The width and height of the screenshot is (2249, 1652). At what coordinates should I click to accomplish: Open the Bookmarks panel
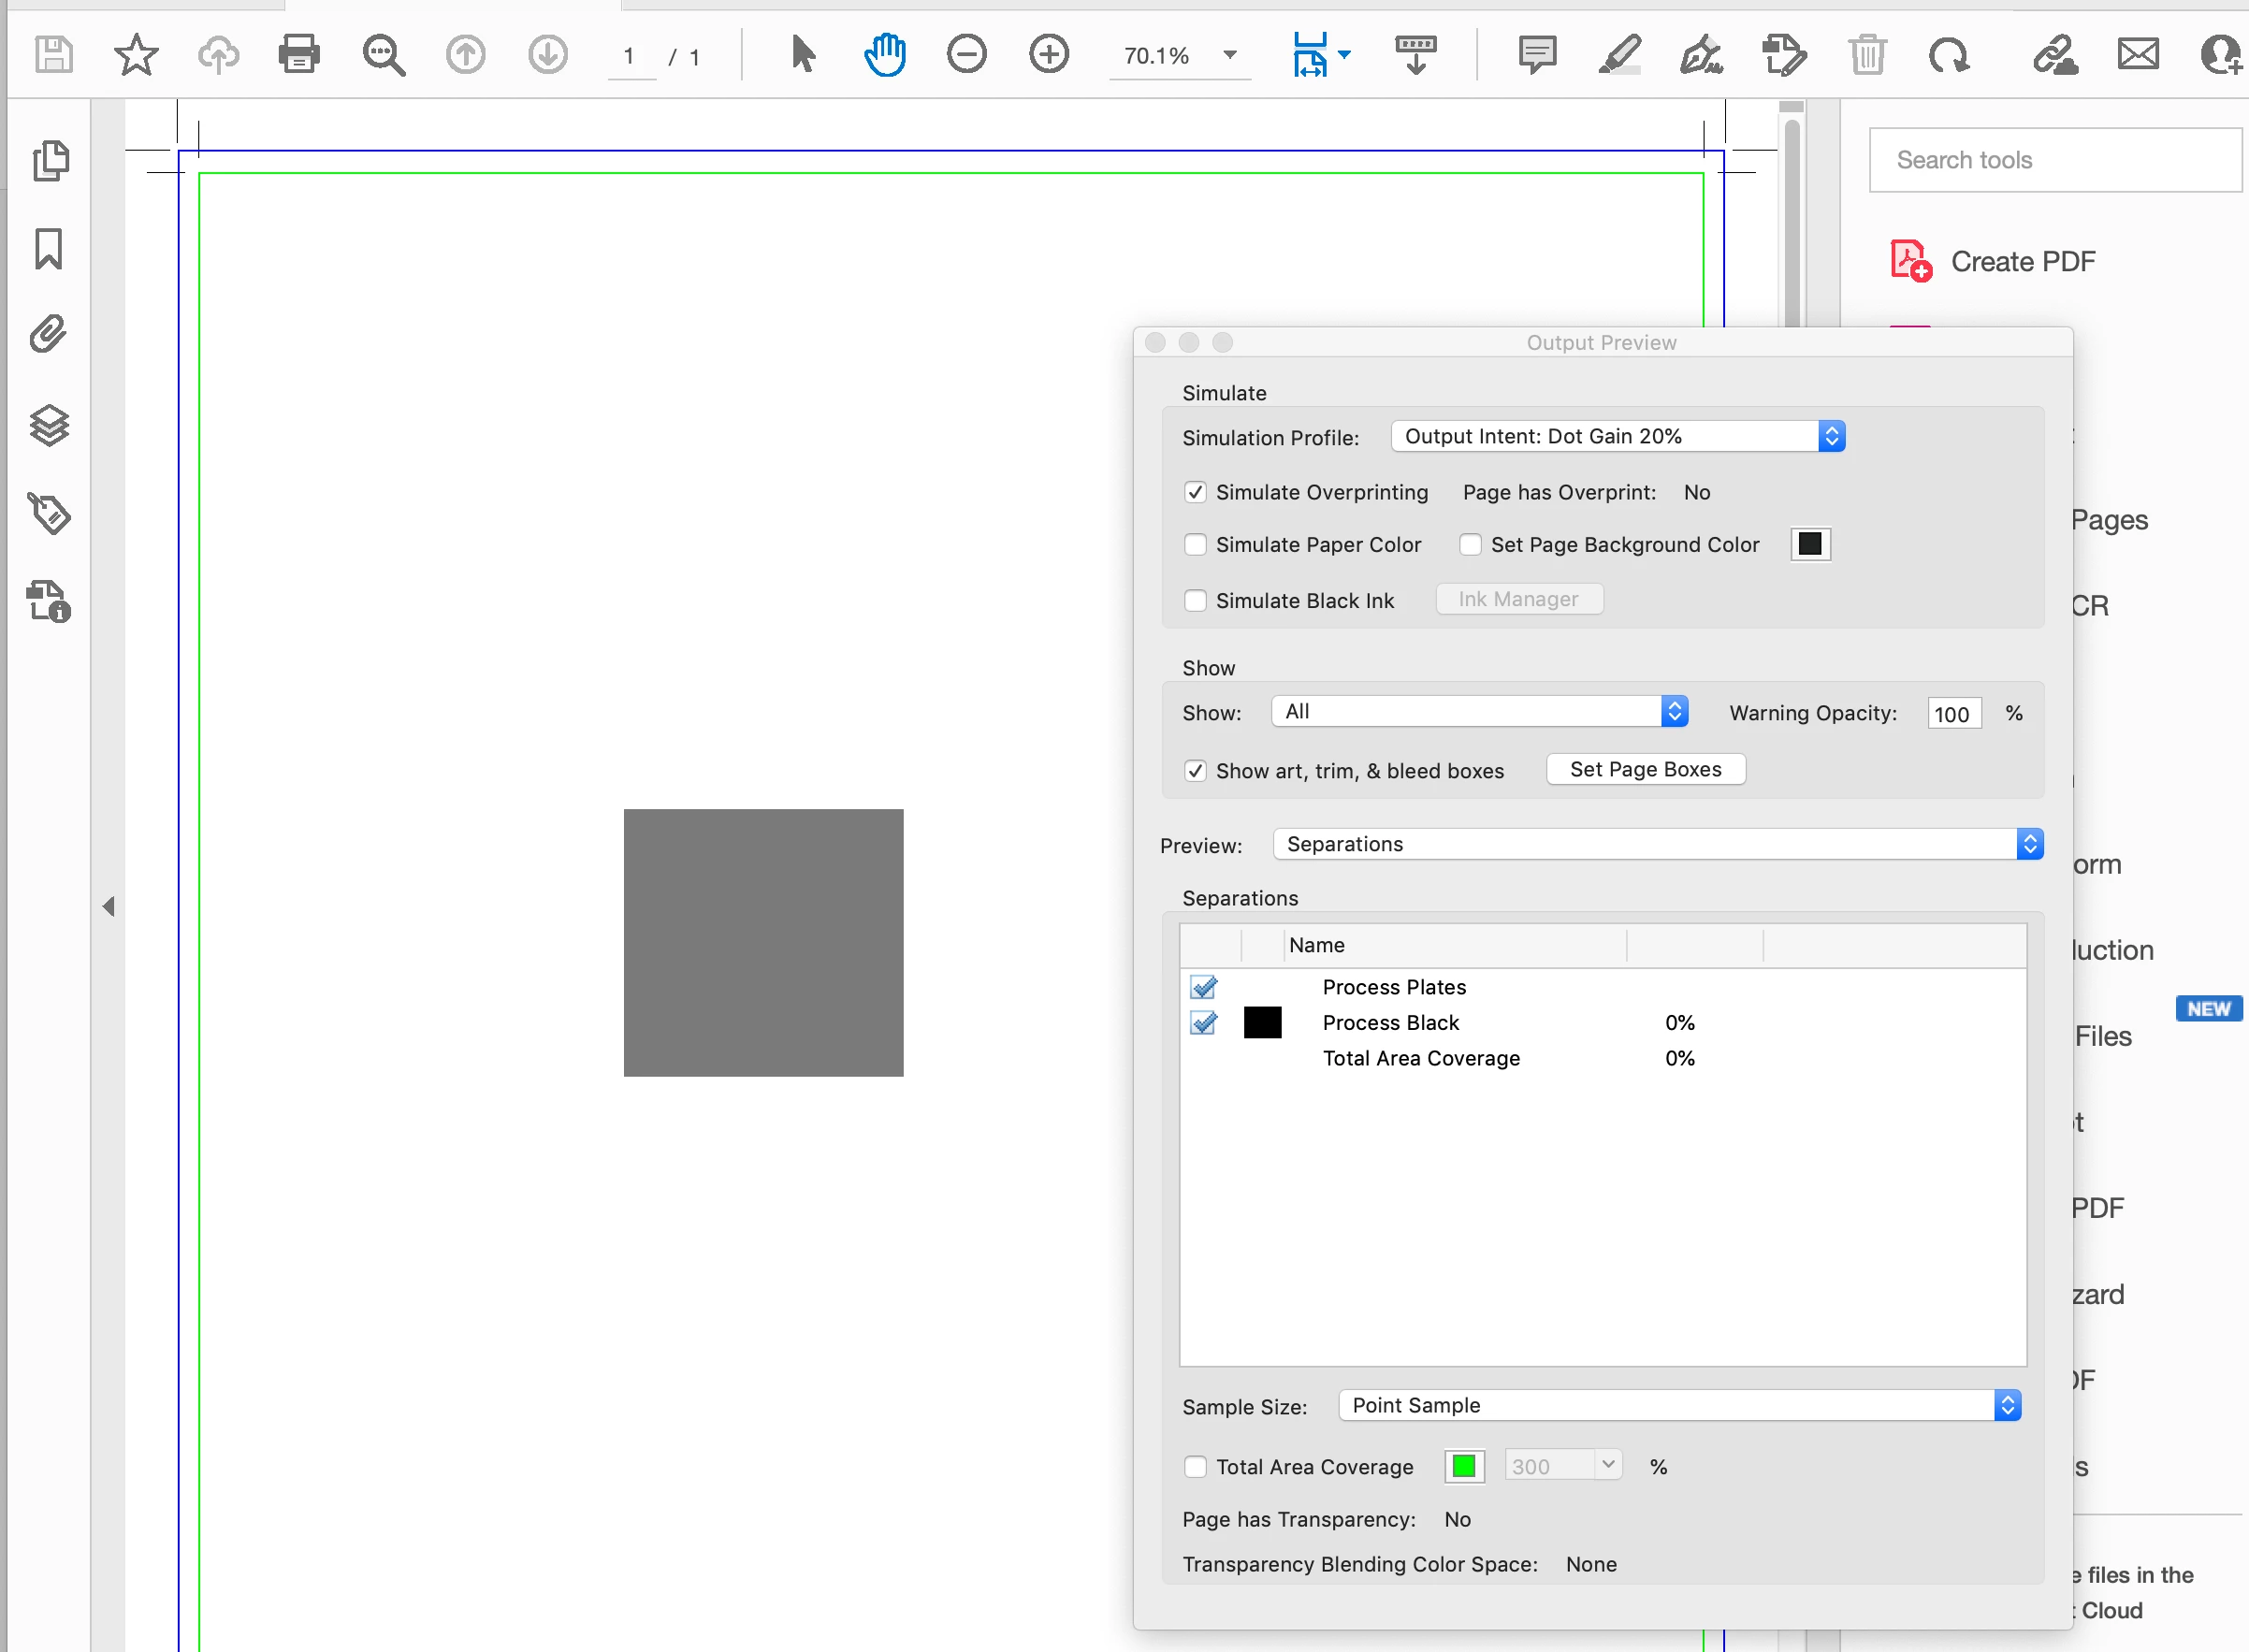(x=49, y=248)
